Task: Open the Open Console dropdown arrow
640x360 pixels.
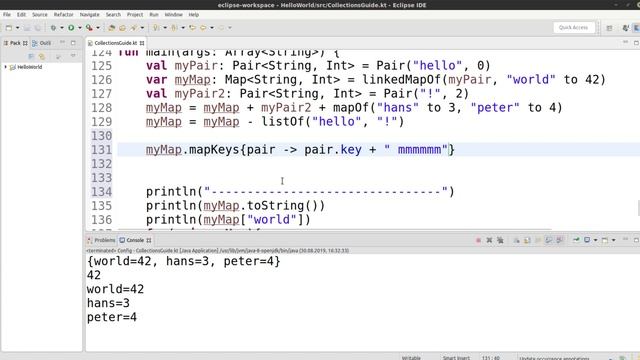Action: coord(613,240)
